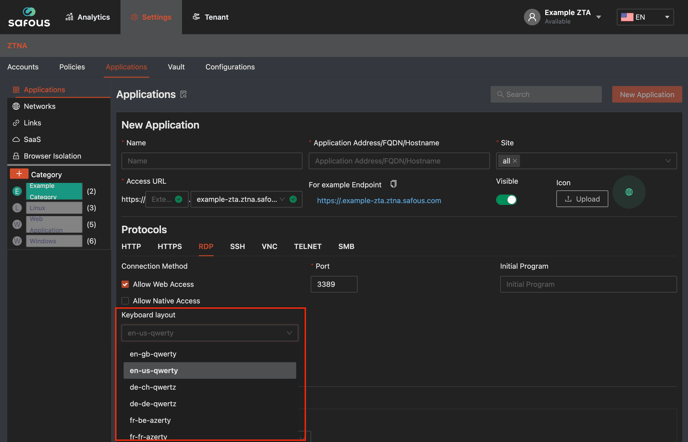The width and height of the screenshot is (688, 442).
Task: Open Networks in the sidebar
Action: (x=39, y=106)
